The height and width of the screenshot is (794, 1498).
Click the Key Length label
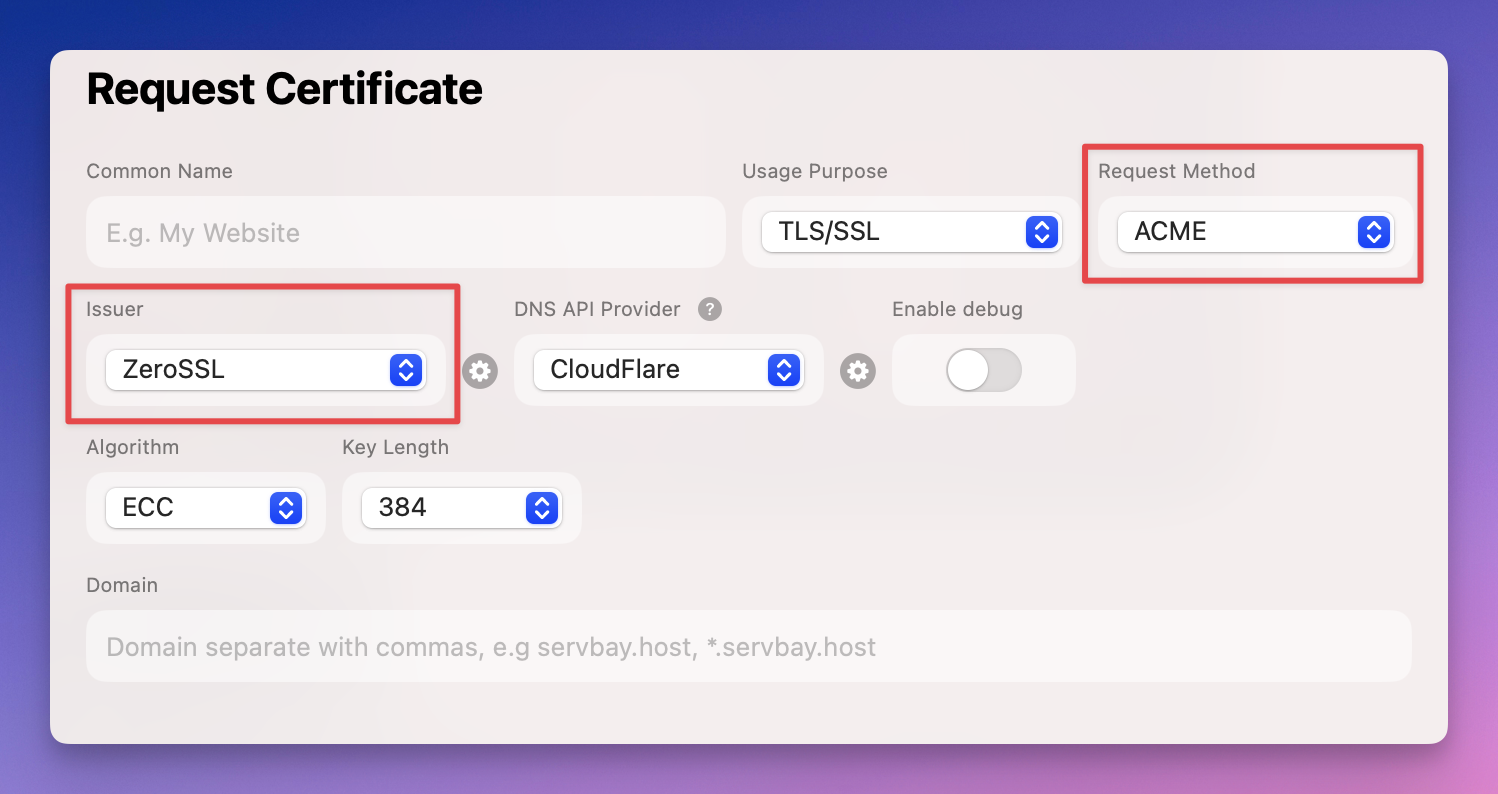pos(396,447)
